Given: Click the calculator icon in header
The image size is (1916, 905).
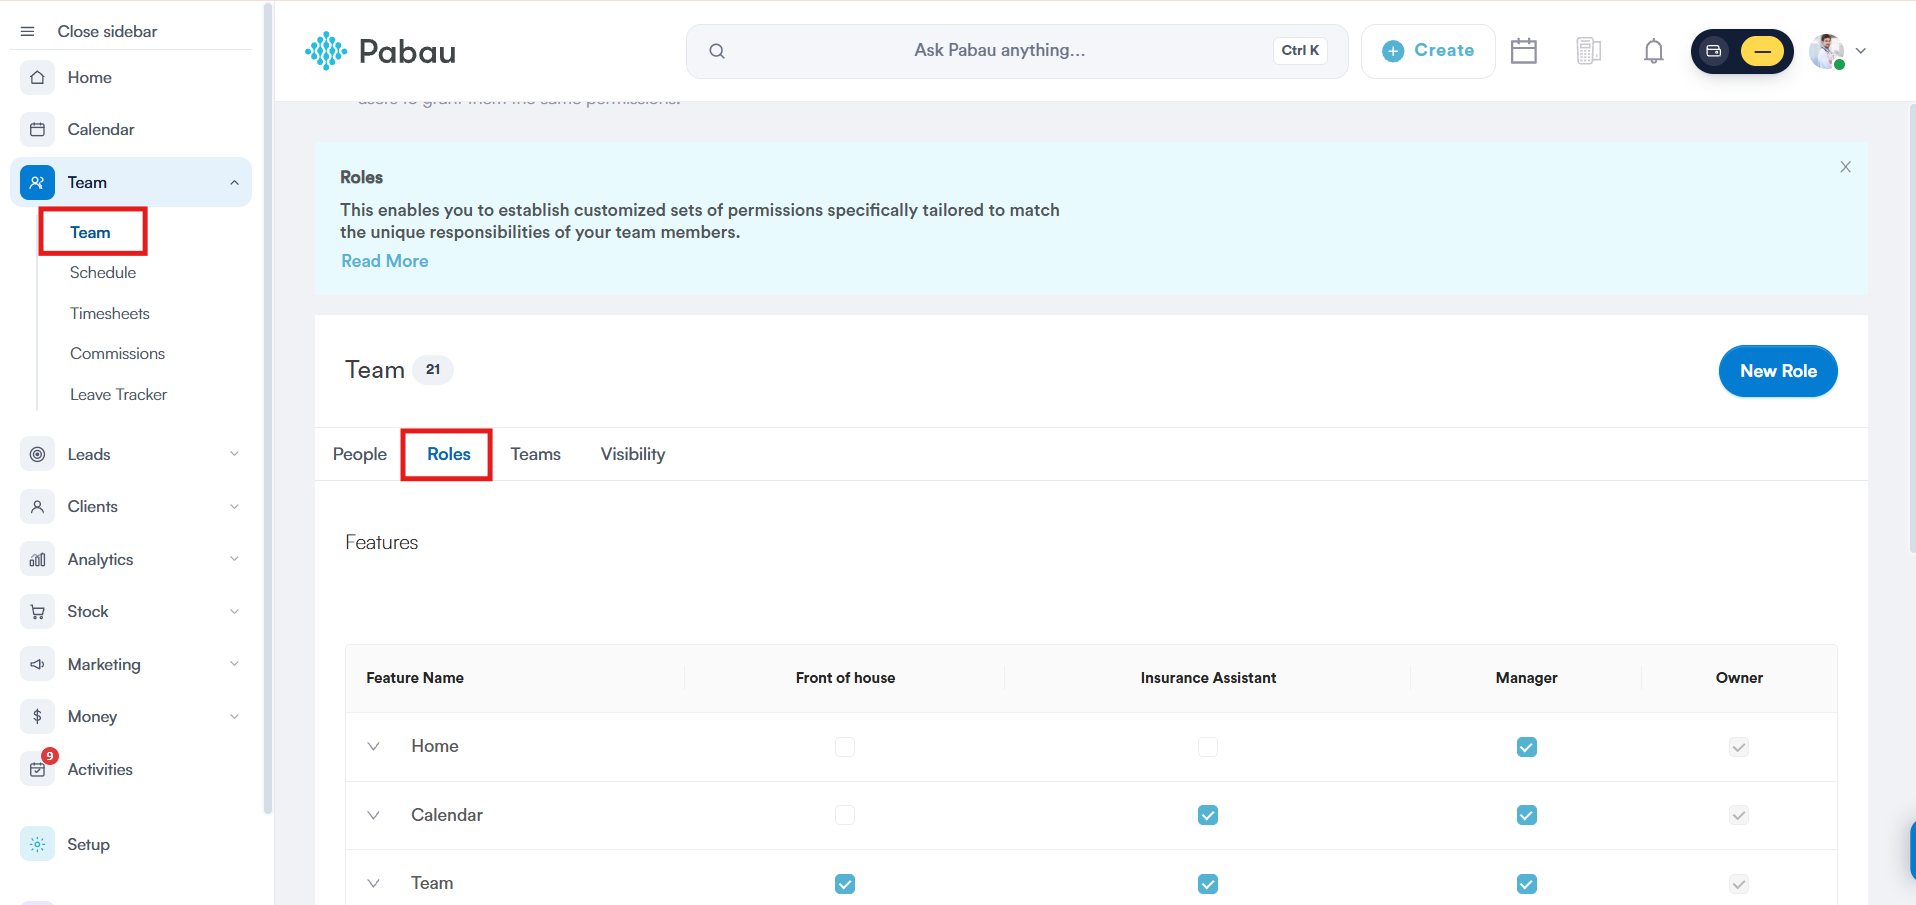Looking at the screenshot, I should (1589, 51).
